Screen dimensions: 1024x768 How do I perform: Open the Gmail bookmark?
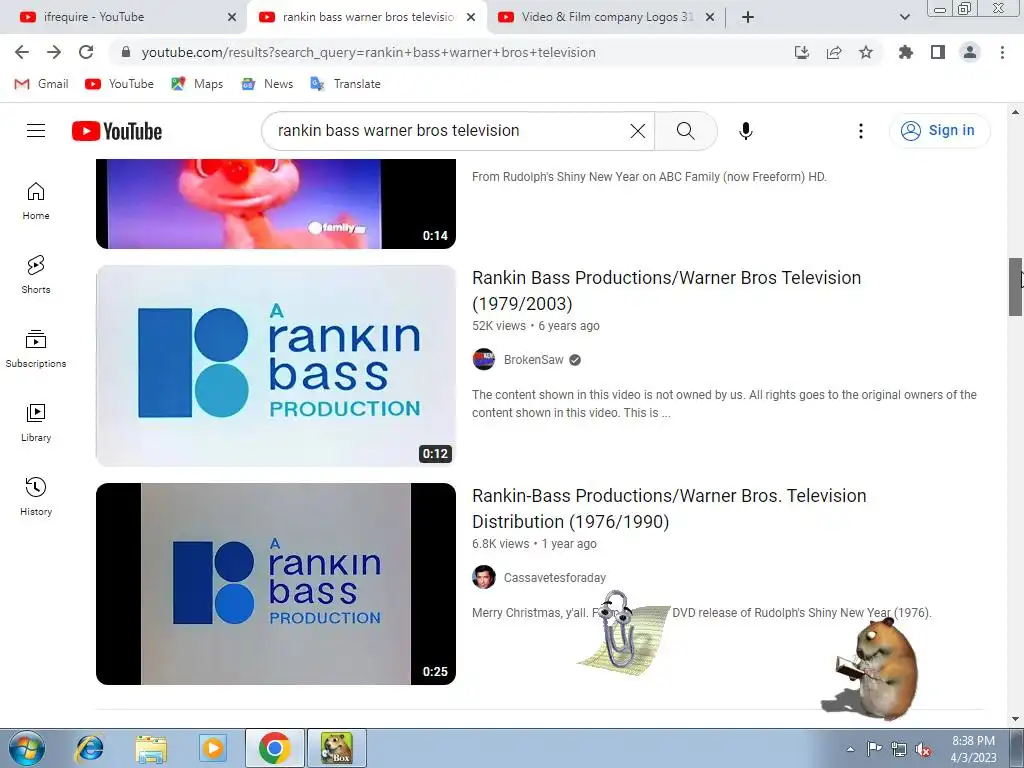[41, 84]
